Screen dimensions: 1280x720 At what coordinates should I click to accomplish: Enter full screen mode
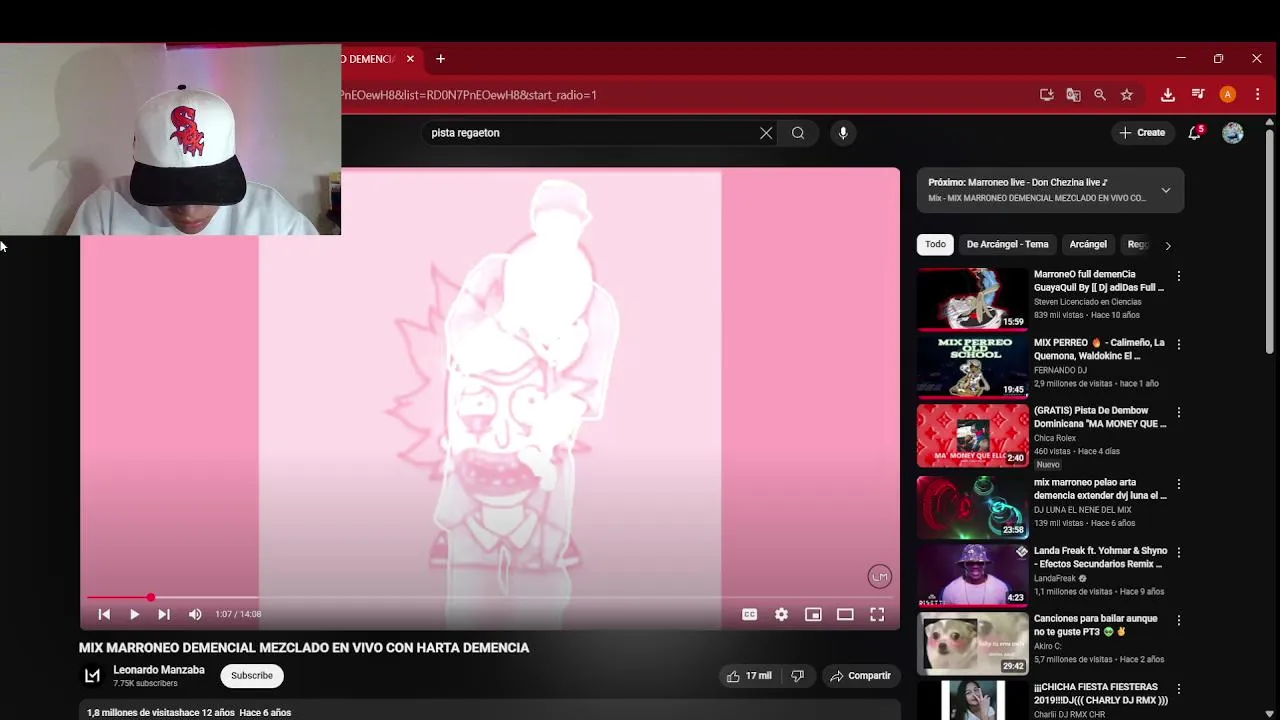click(877, 614)
